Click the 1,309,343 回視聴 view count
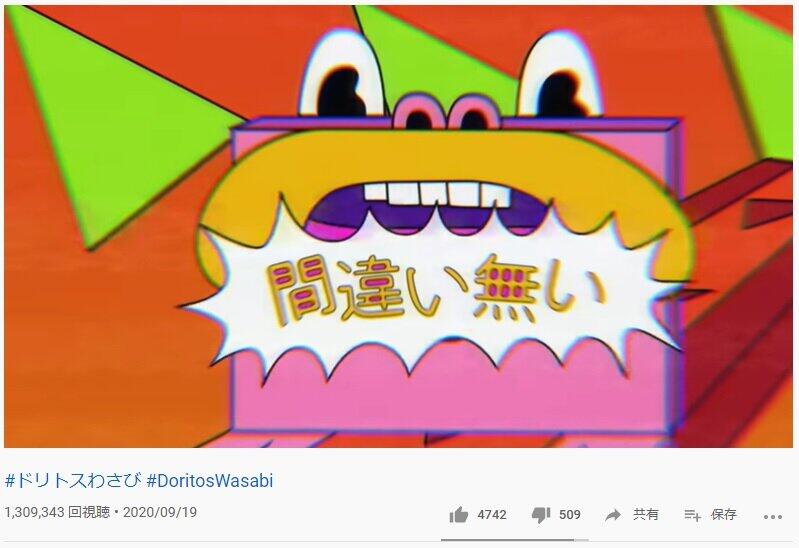 (58, 512)
